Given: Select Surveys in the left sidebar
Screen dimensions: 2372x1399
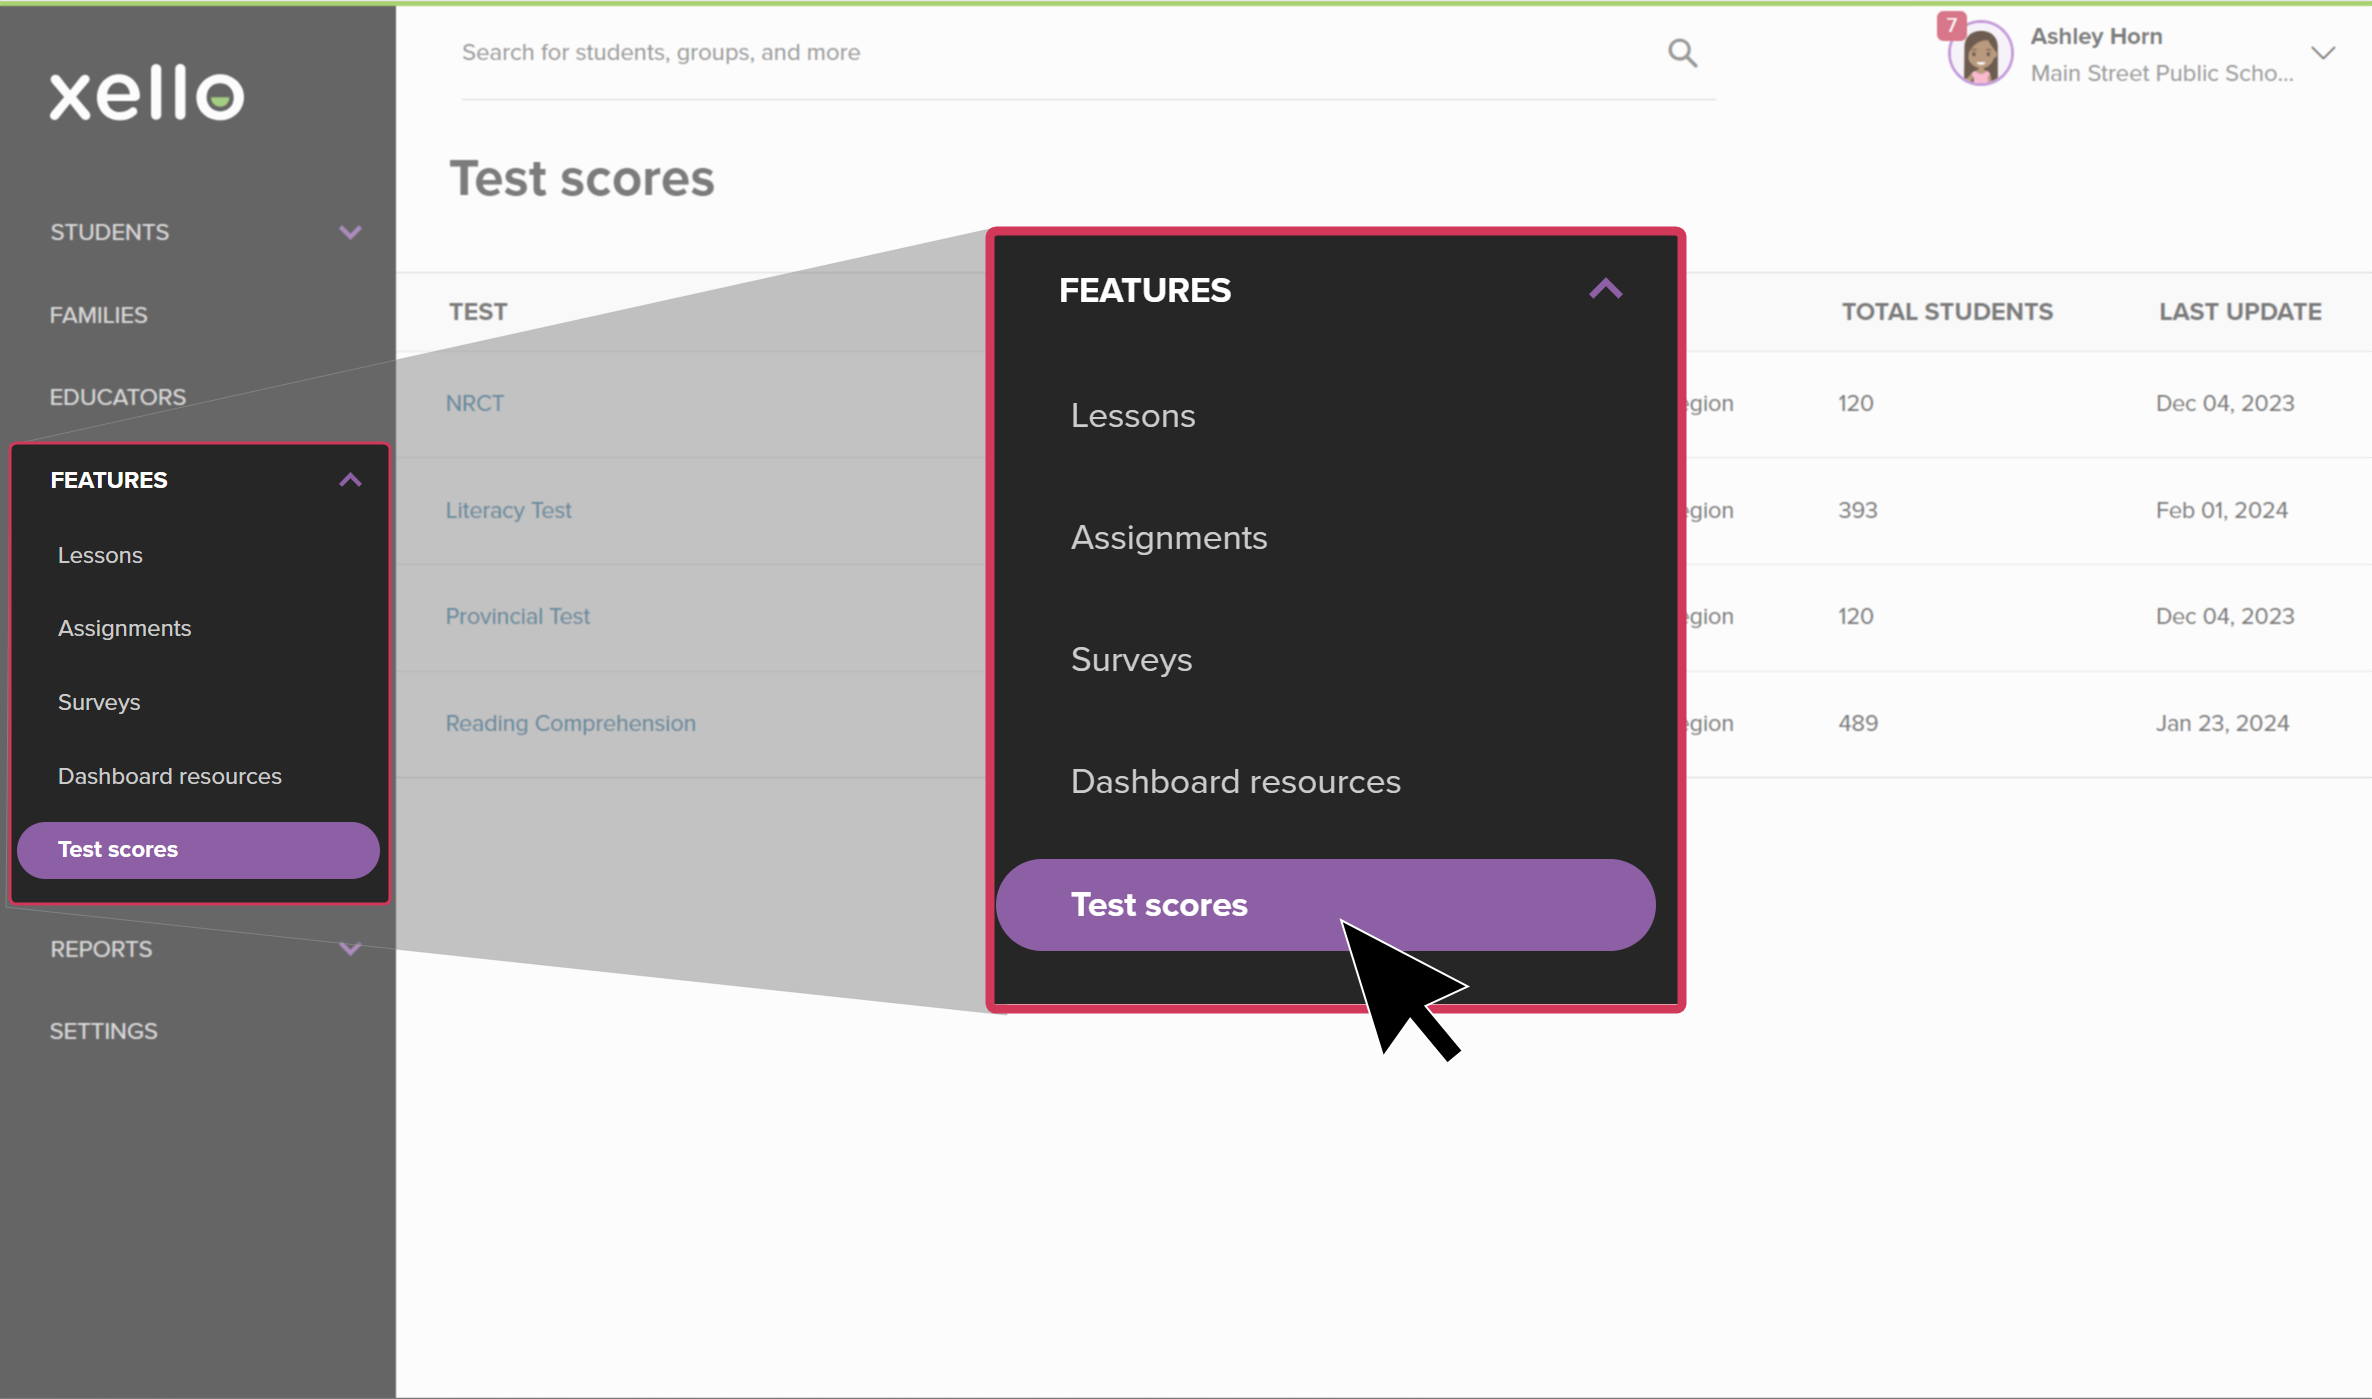Looking at the screenshot, I should [99, 702].
